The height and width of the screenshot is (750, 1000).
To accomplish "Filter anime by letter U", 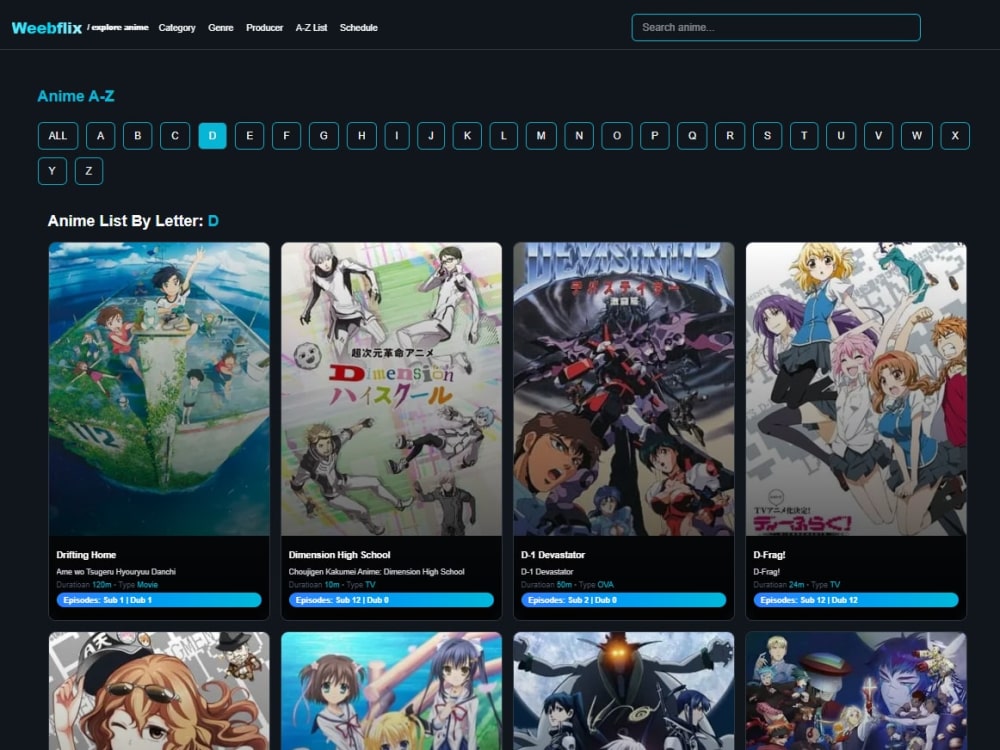I will click(841, 135).
